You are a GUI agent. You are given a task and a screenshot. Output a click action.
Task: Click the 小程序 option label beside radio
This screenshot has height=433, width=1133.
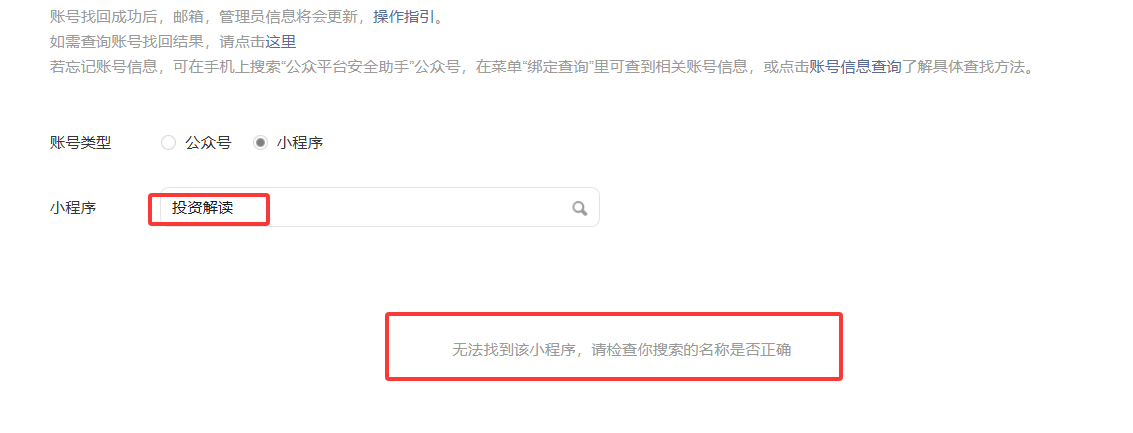click(x=300, y=143)
